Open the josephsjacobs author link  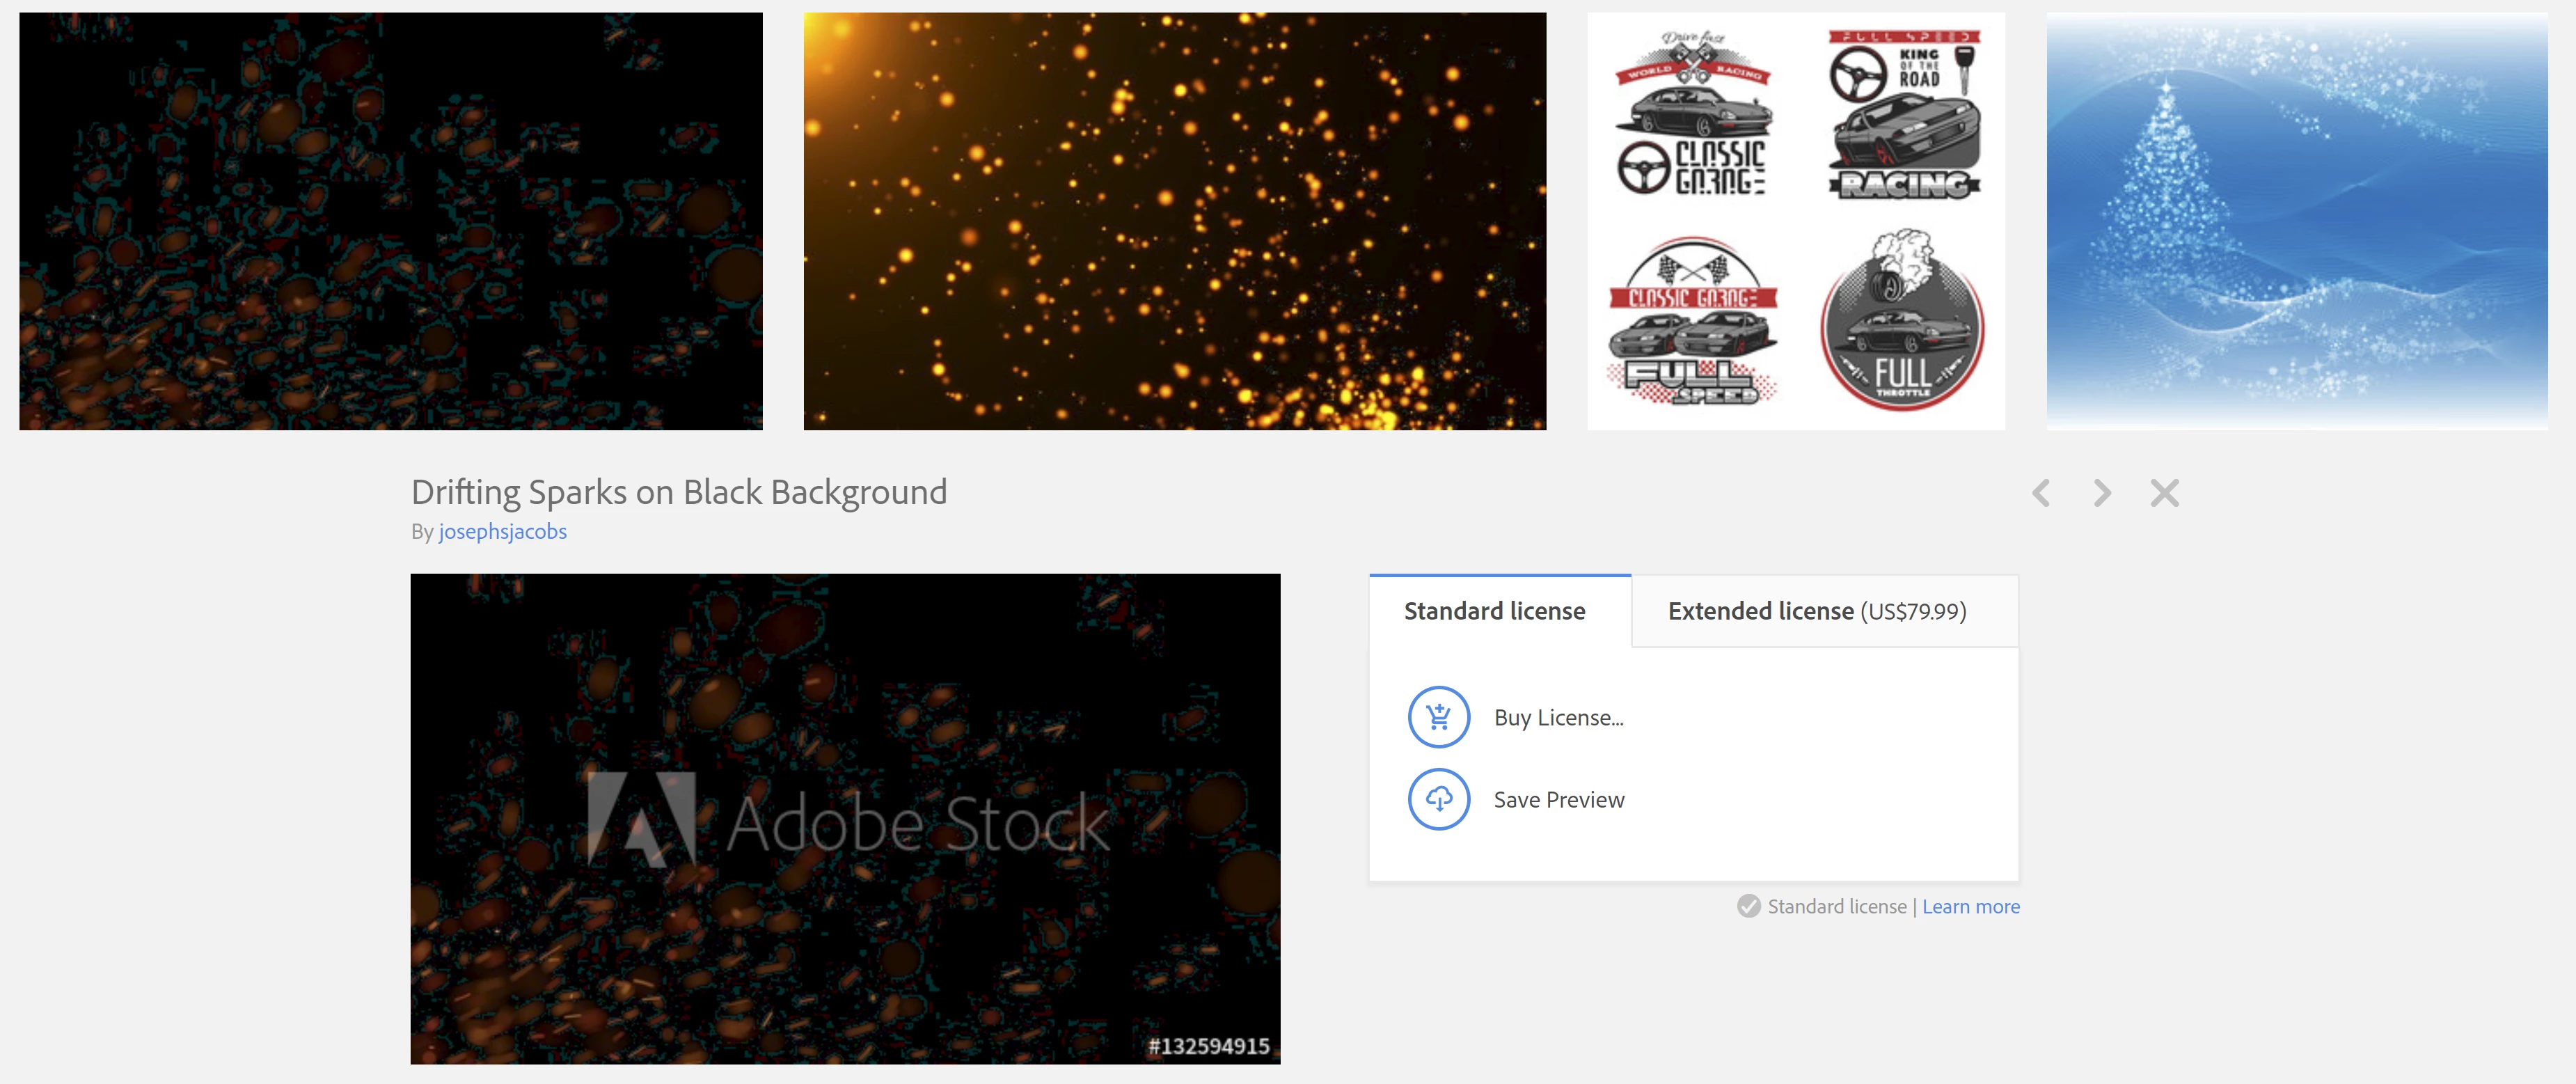pos(502,532)
